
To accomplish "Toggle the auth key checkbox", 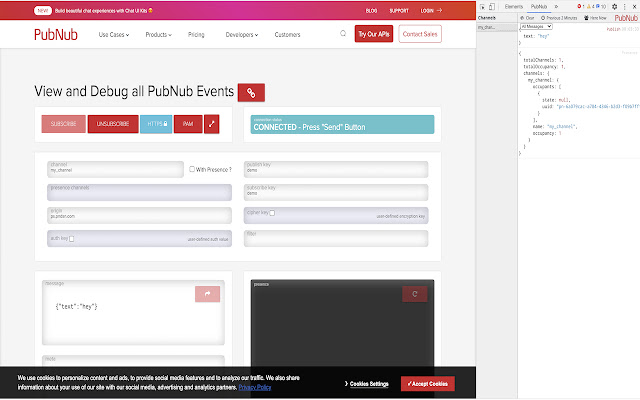I will (71, 239).
